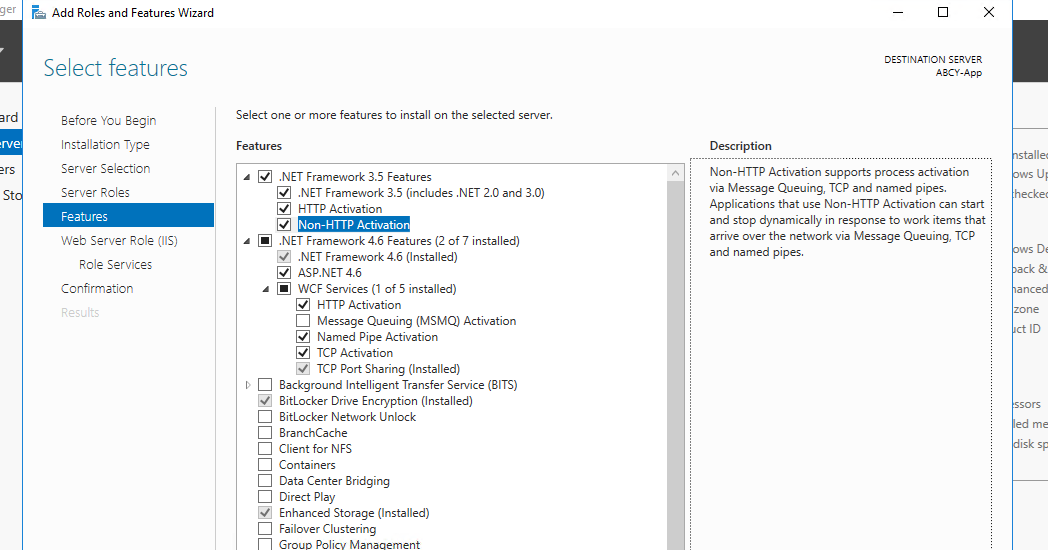
Task: Toggle the .NET Framework 4.6 Features checkbox
Action: click(265, 241)
